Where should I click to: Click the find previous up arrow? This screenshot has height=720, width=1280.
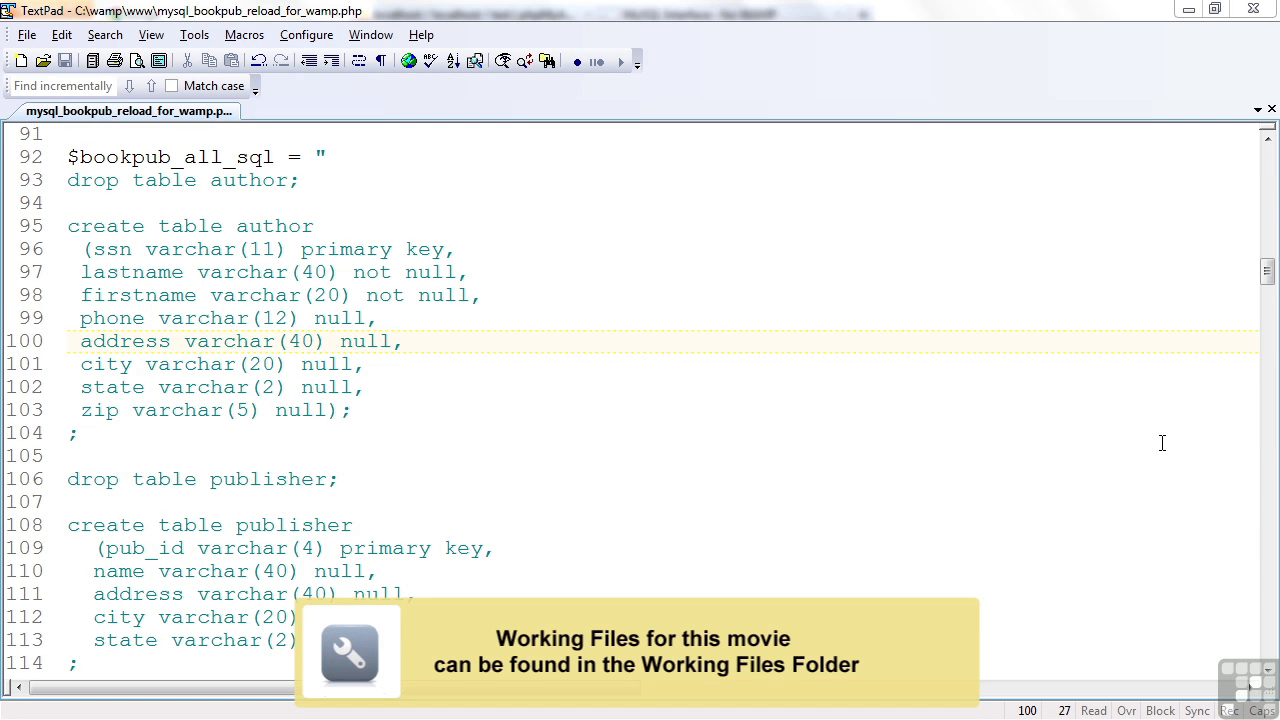click(151, 86)
